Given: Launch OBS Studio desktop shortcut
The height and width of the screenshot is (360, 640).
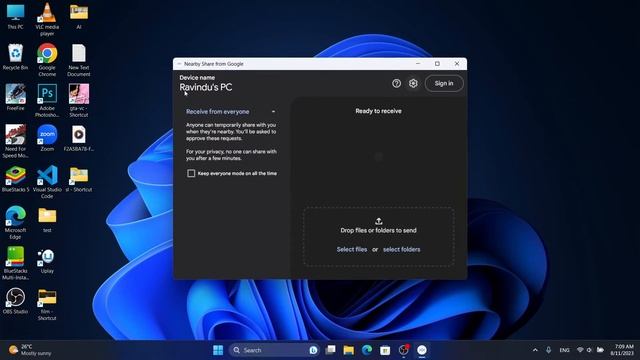Looking at the screenshot, I should [x=16, y=301].
